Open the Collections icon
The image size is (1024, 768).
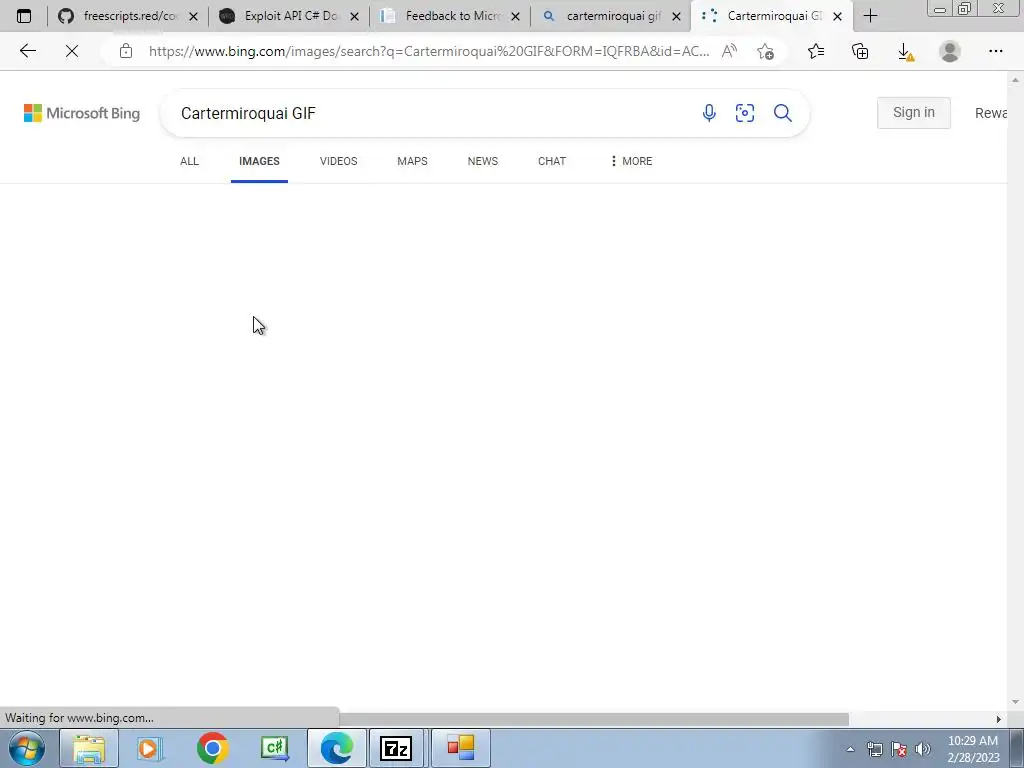click(x=860, y=51)
